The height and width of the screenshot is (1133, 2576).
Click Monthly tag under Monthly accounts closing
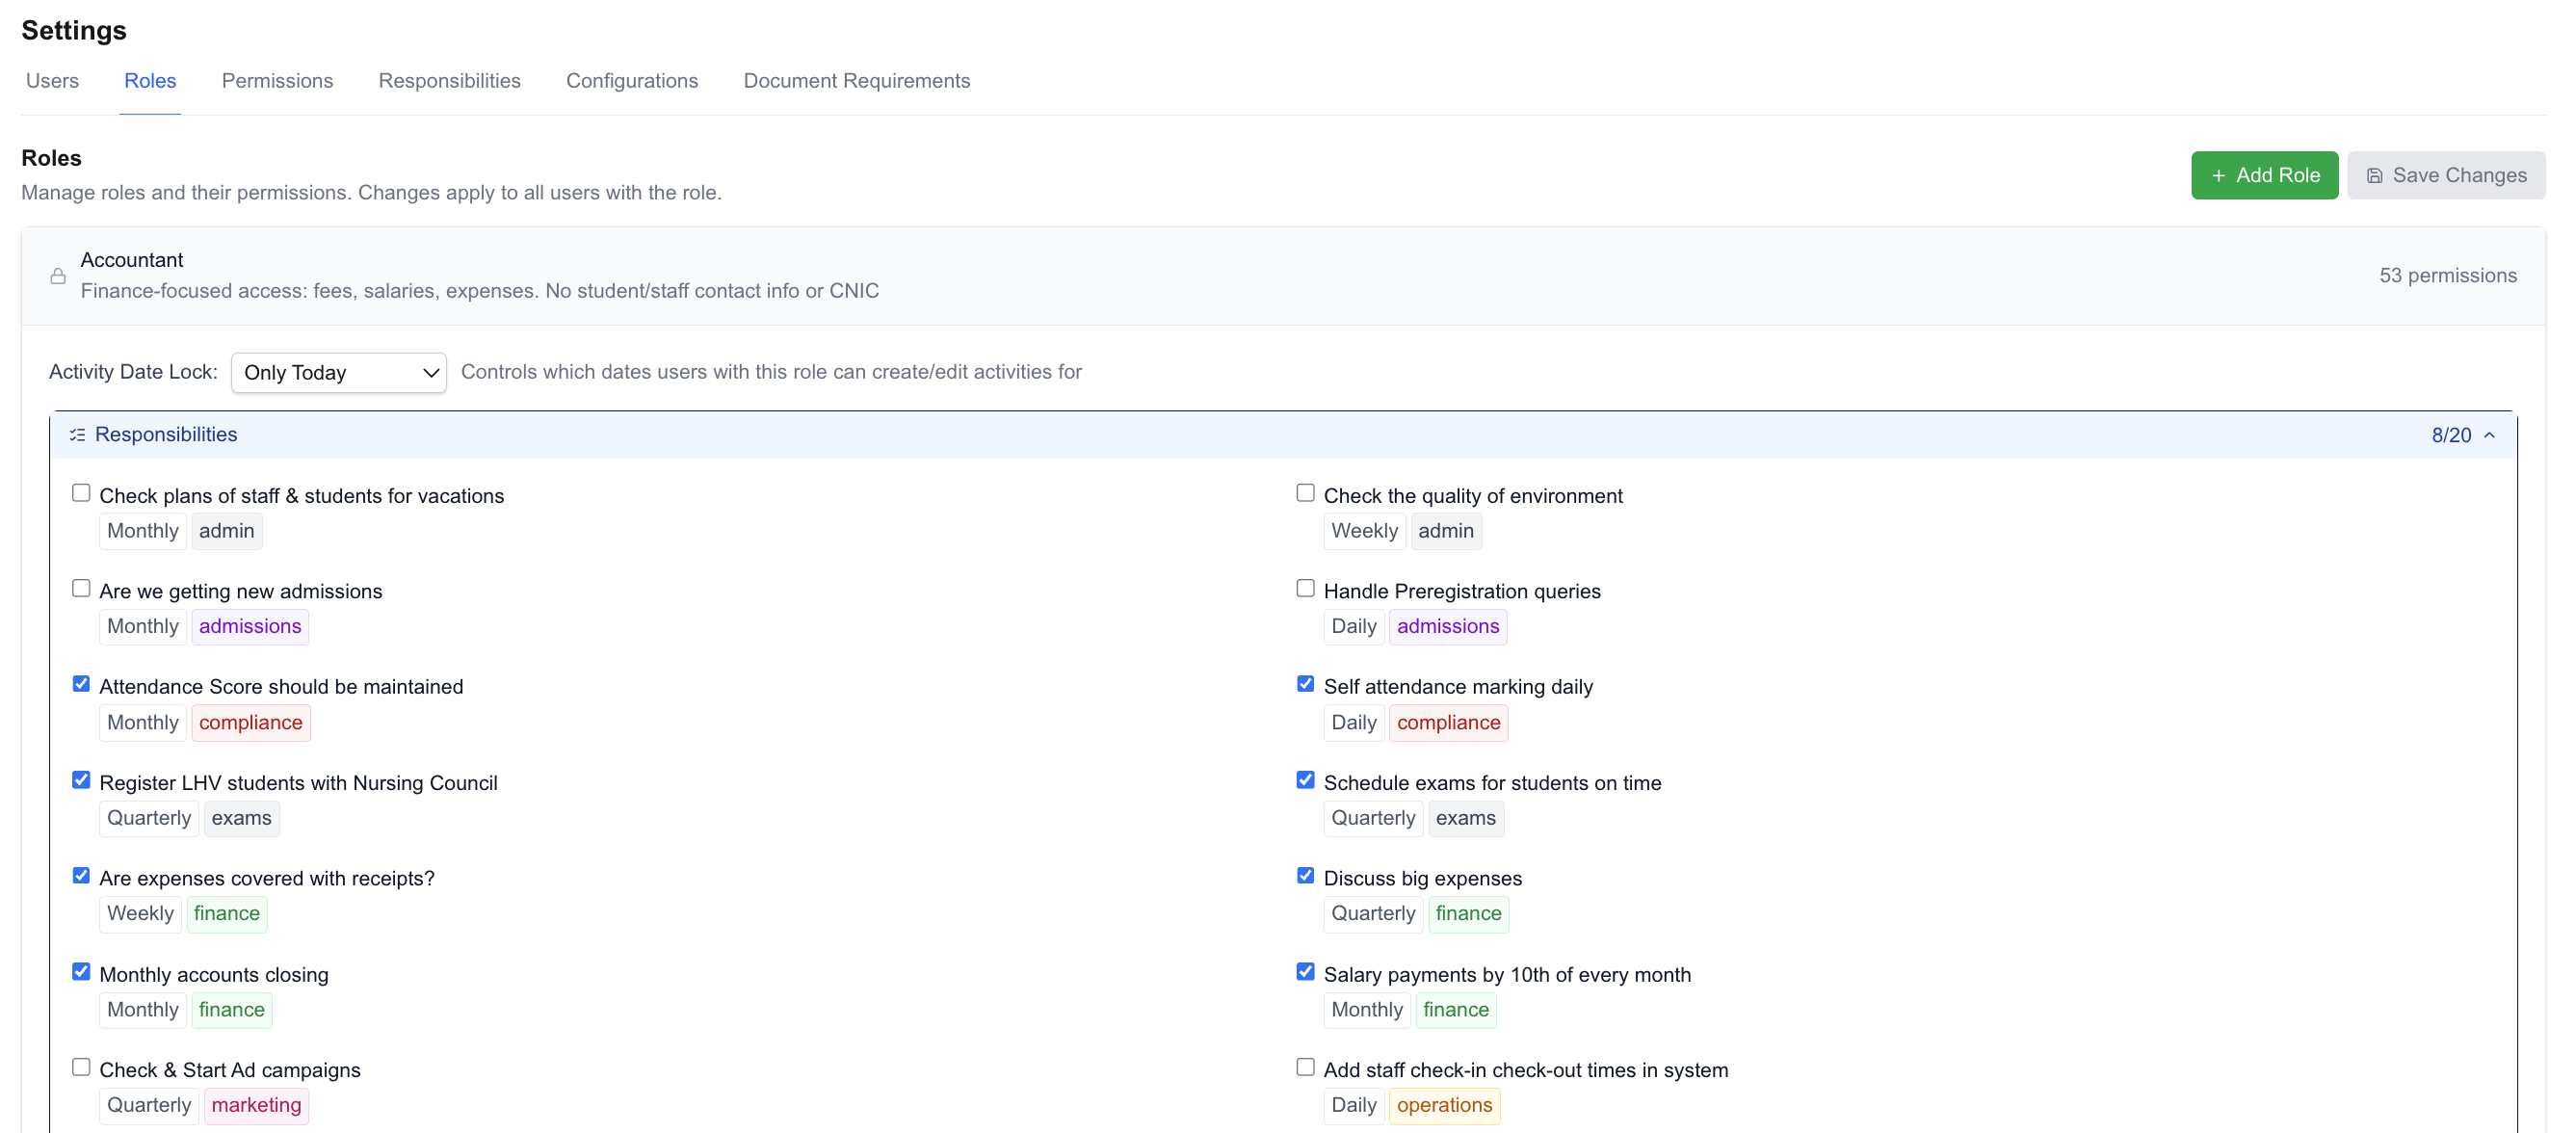(143, 1010)
